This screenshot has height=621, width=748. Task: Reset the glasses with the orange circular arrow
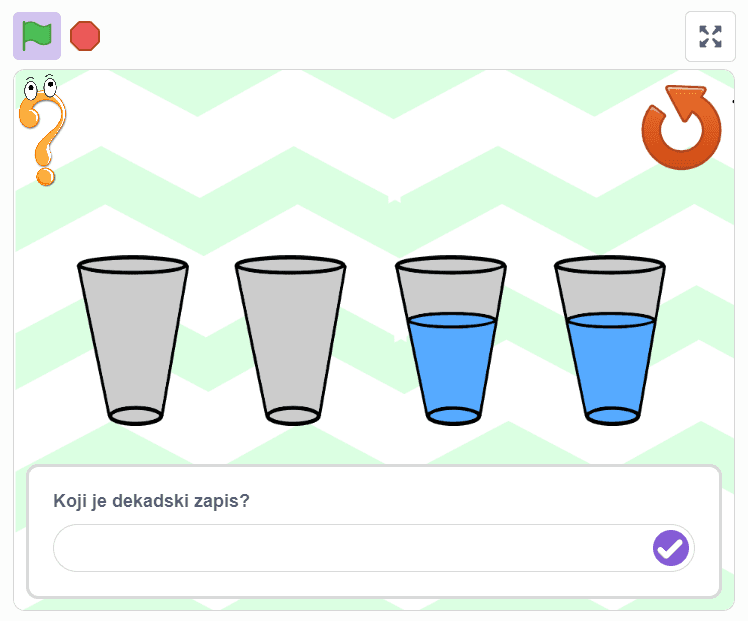pos(681,127)
